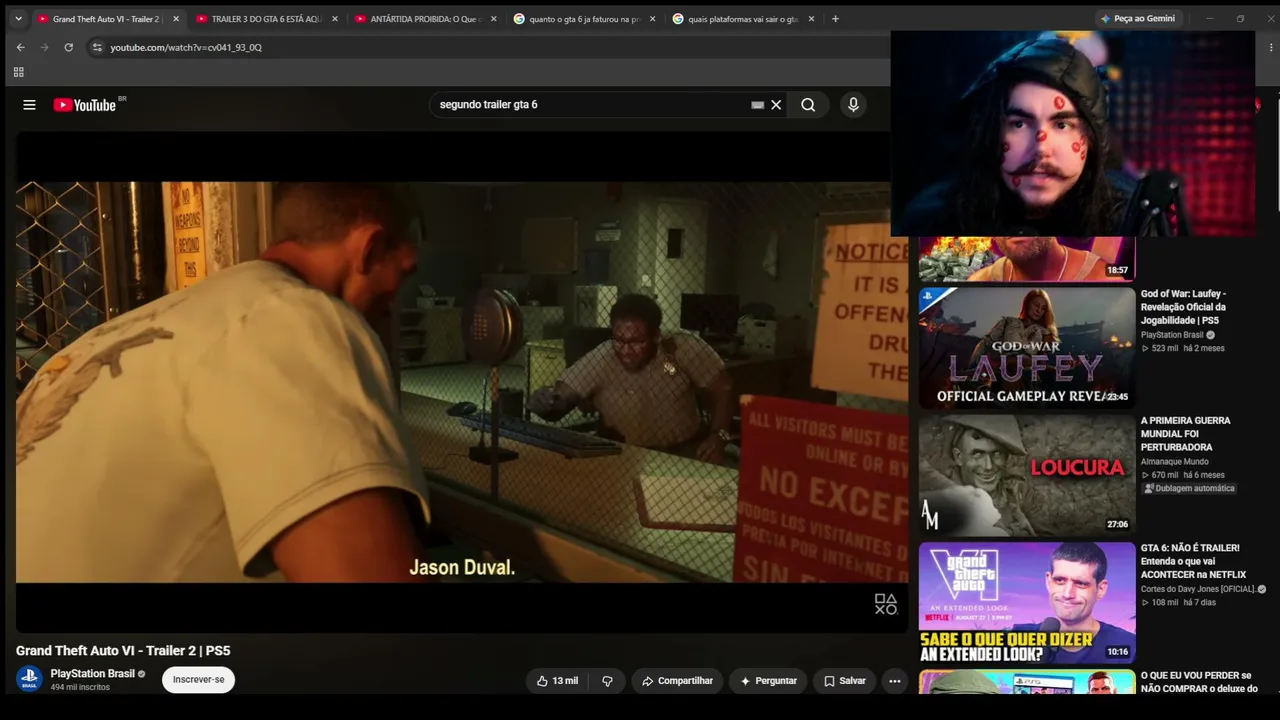Open the YouTube hamburger guide menu
This screenshot has height=720, width=1280.
(29, 105)
